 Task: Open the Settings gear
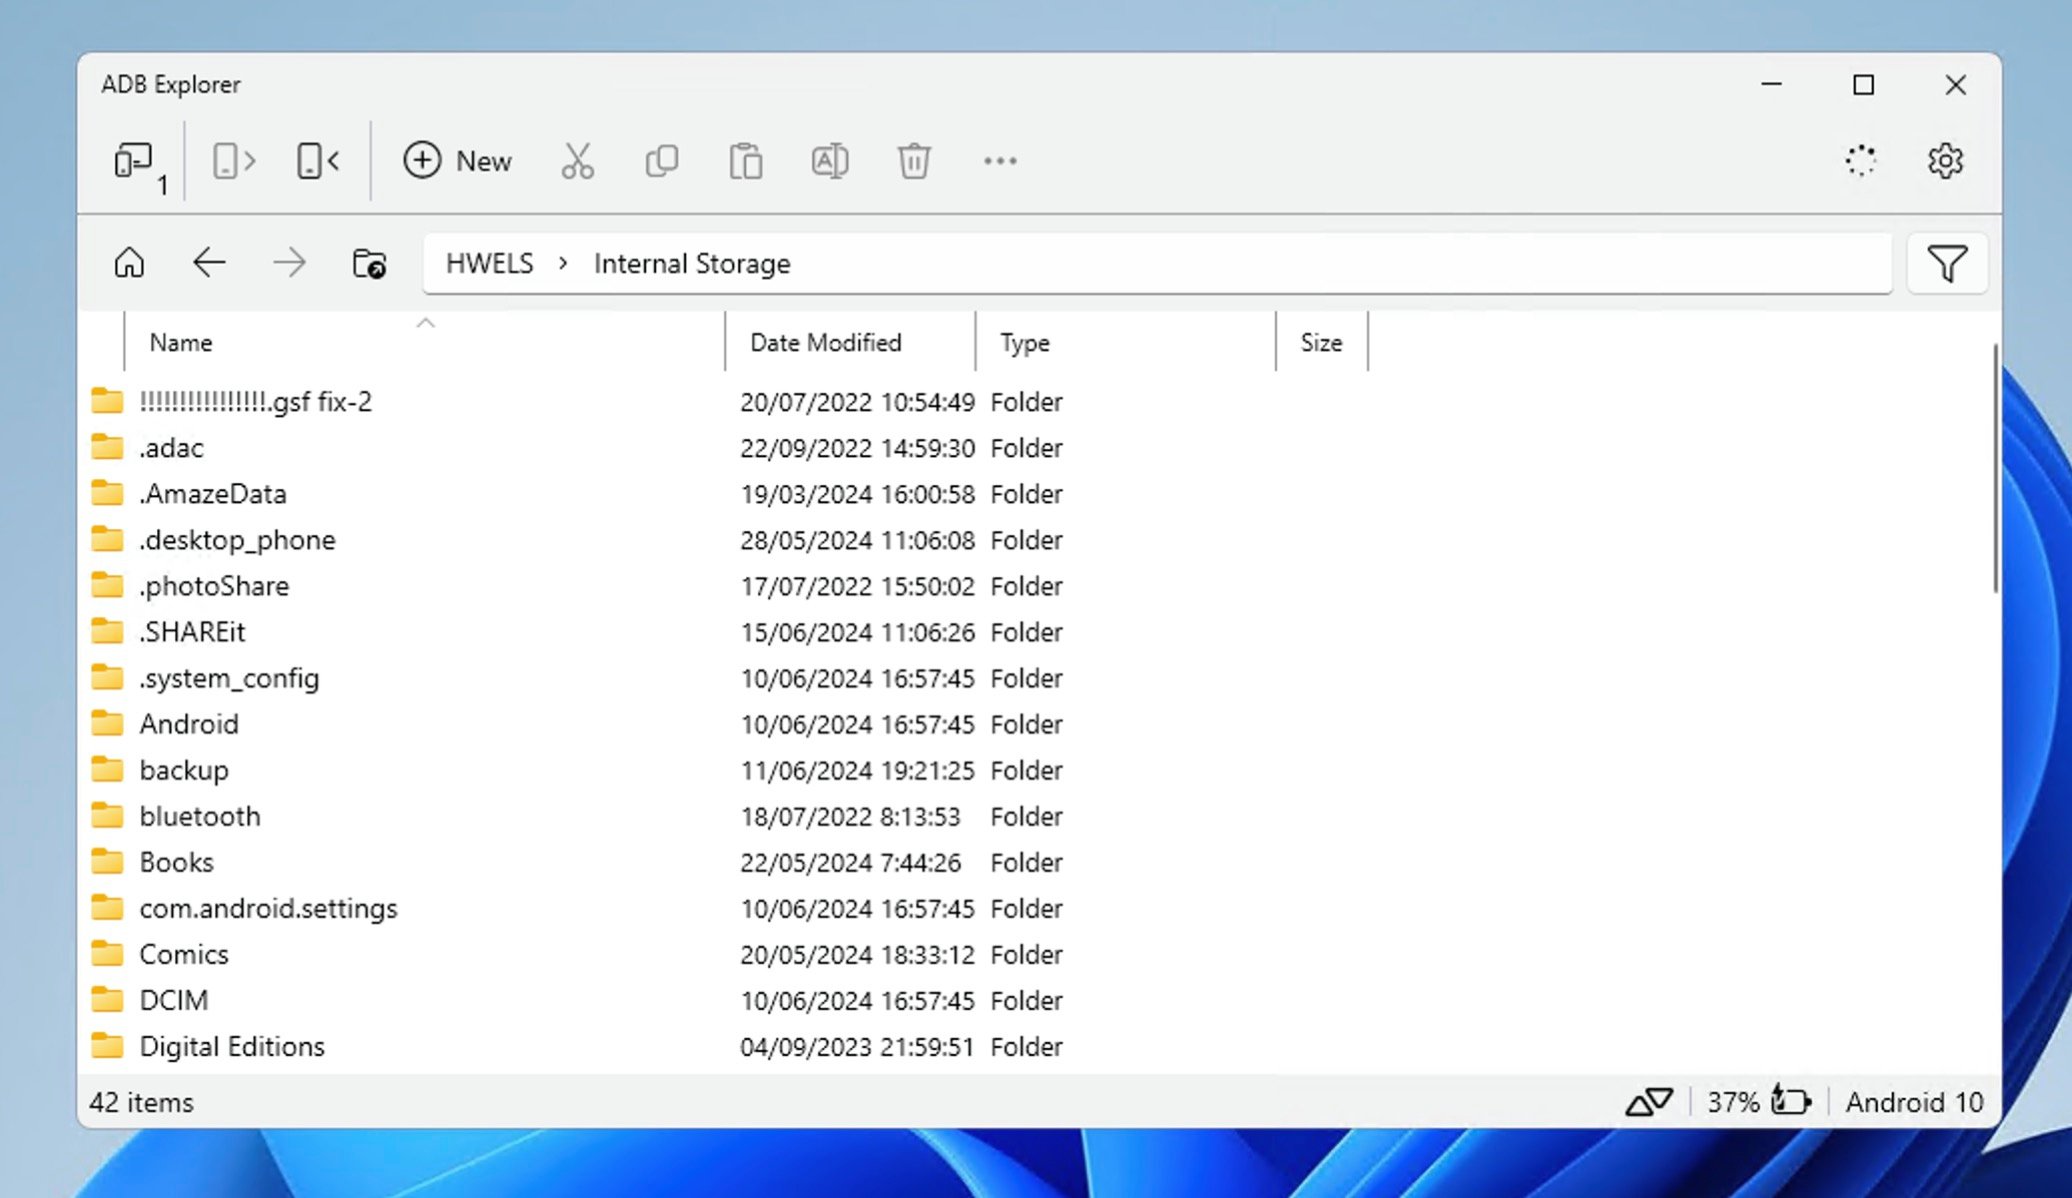click(x=1945, y=161)
